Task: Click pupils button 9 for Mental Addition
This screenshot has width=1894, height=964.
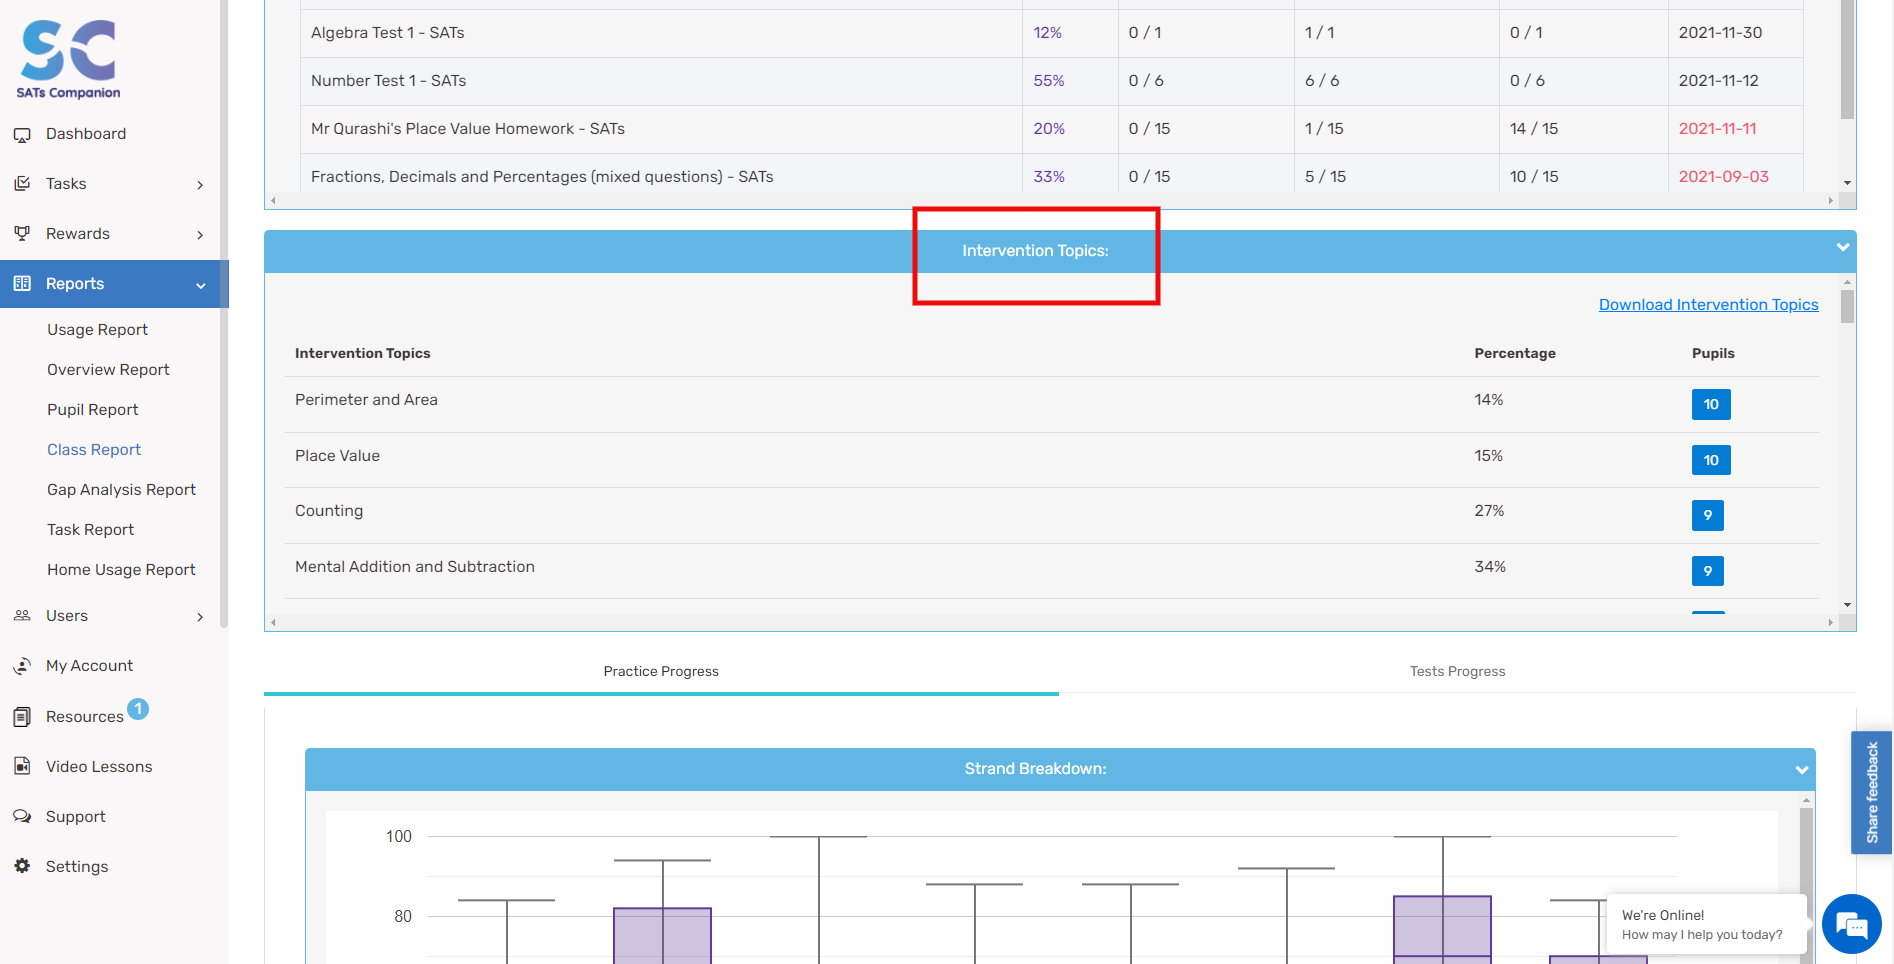Action: tap(1708, 571)
